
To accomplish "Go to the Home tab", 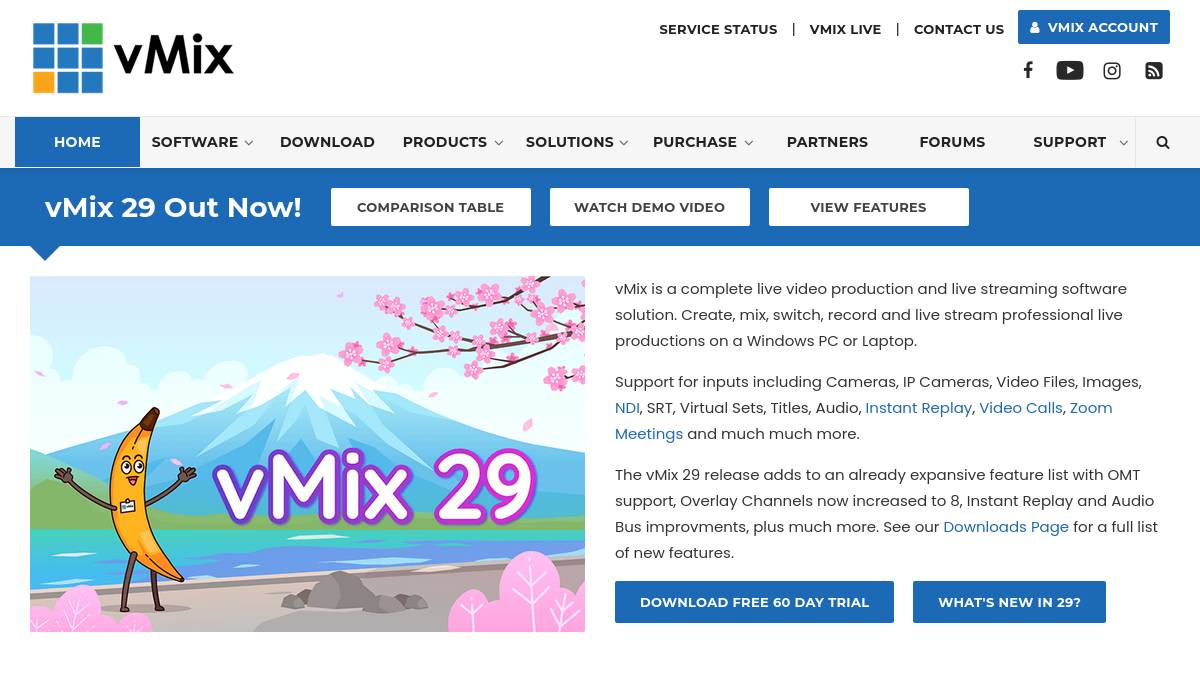I will point(77,142).
